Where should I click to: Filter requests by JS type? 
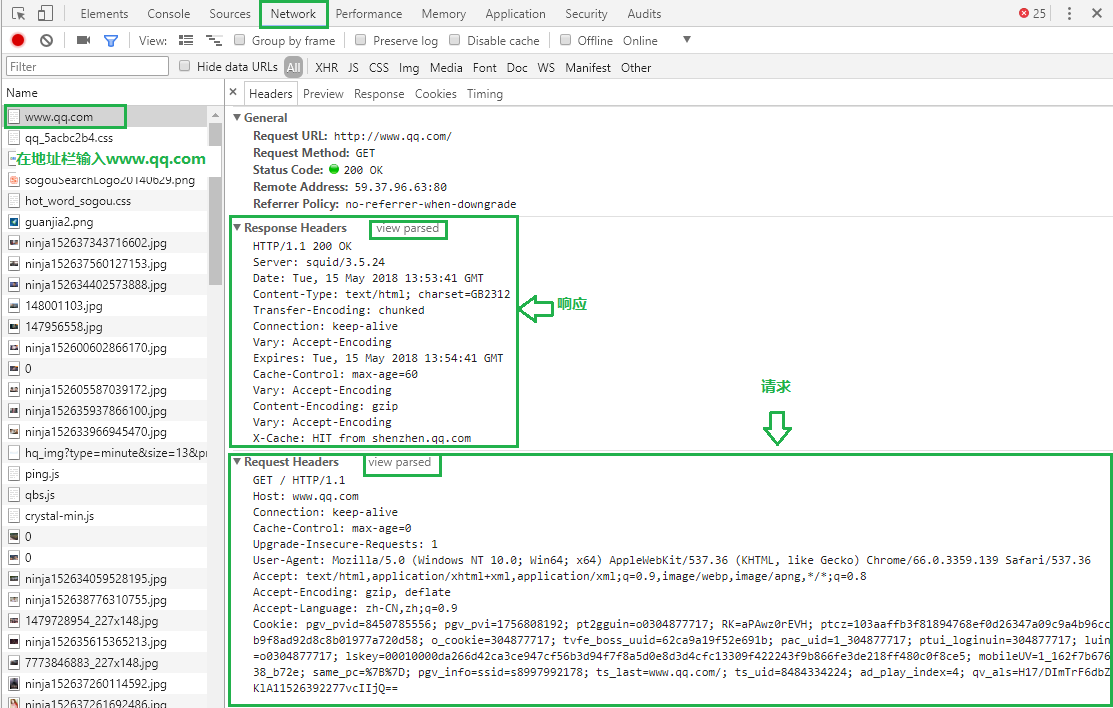coord(353,67)
